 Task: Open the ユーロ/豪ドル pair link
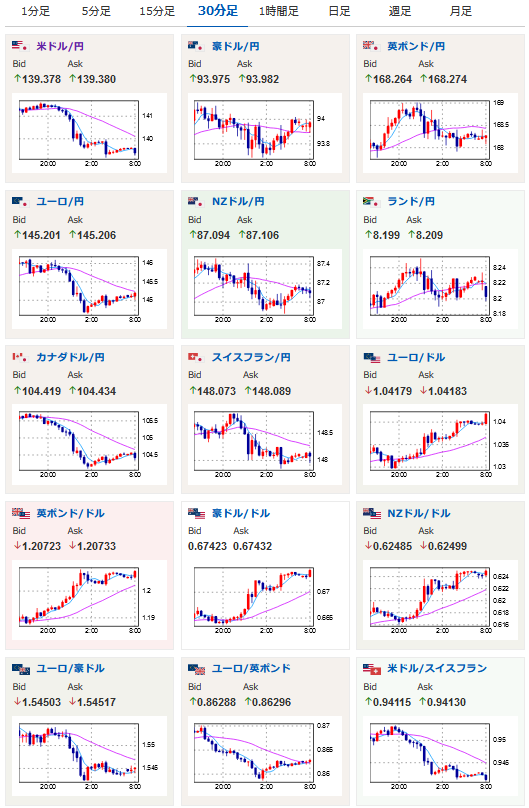[x=70, y=669]
